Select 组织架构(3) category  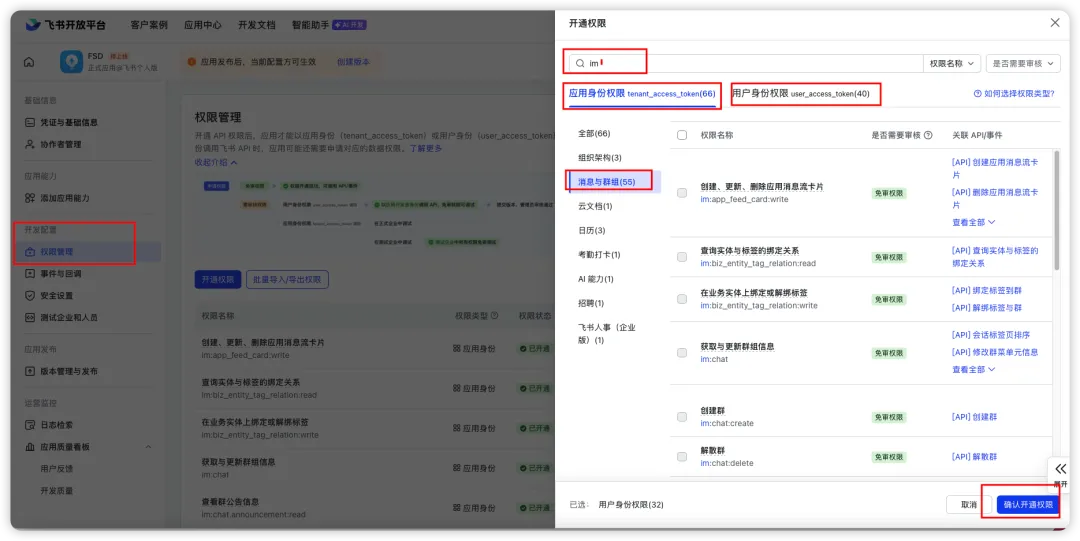tap(599, 158)
